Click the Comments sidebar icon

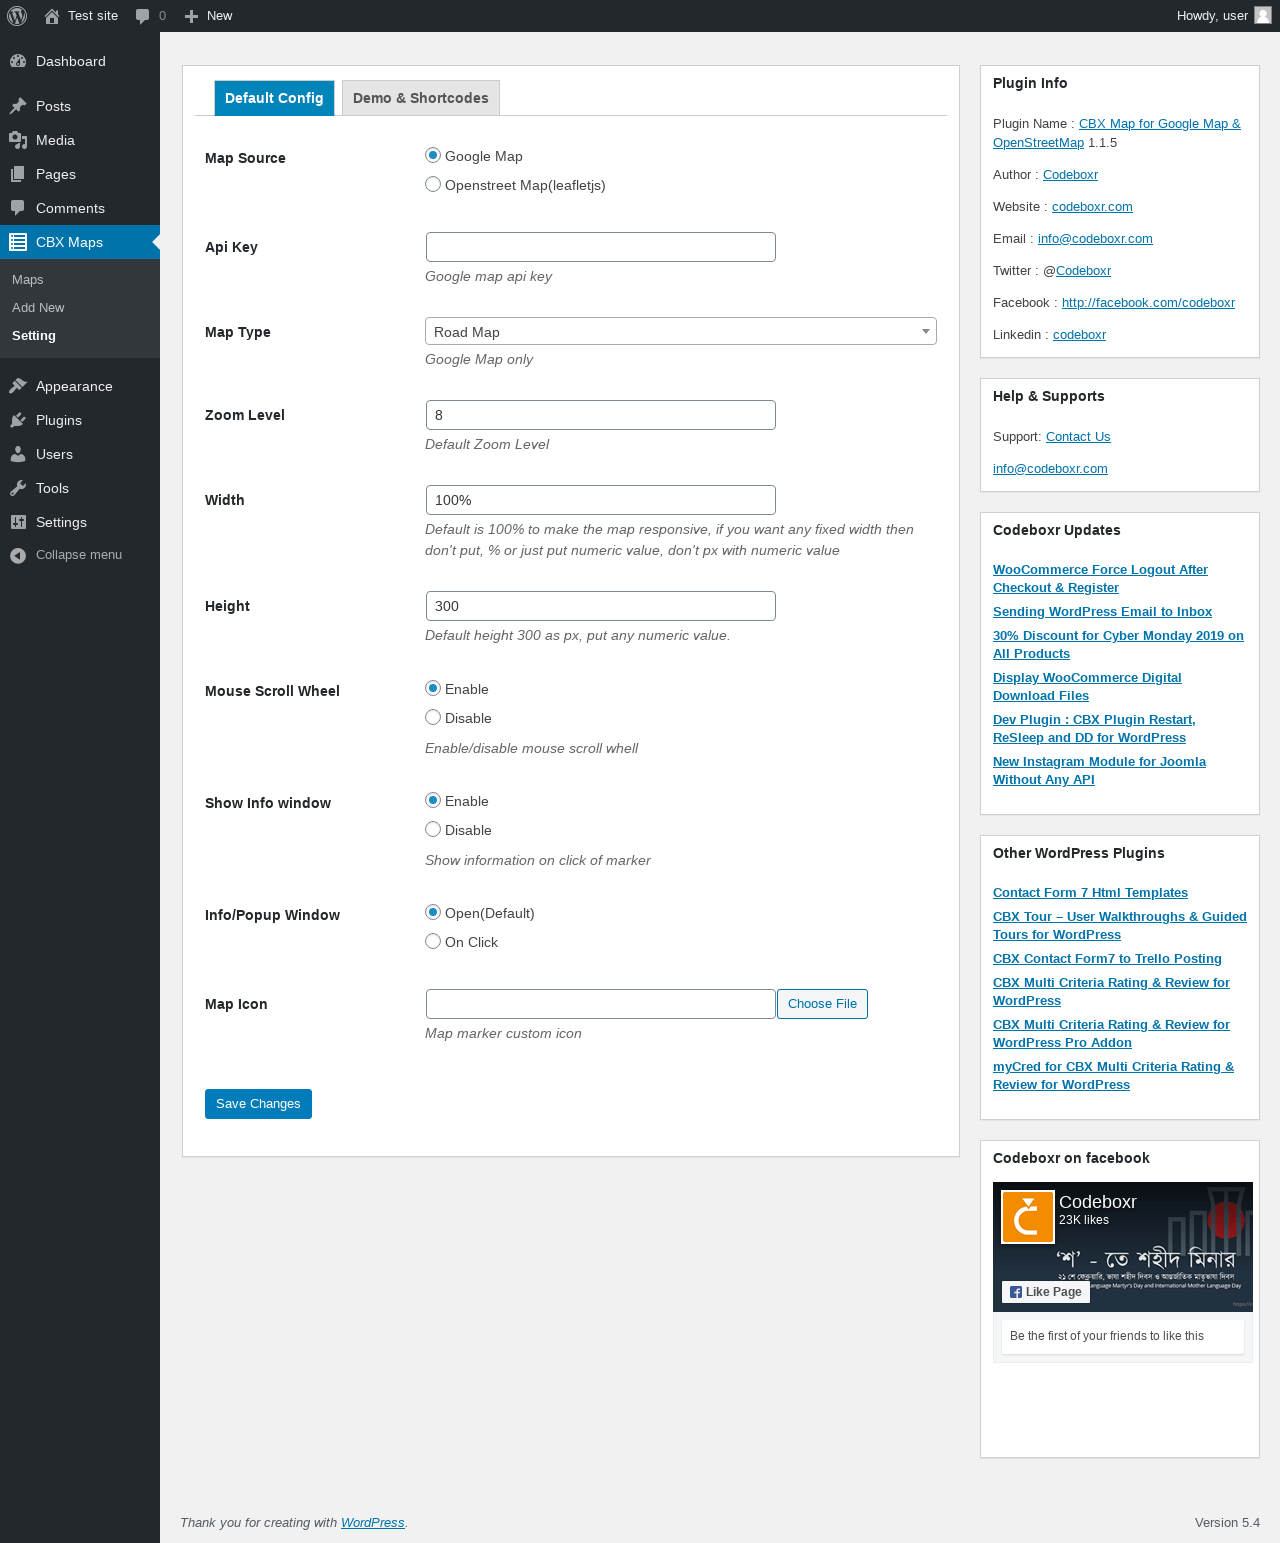18,208
